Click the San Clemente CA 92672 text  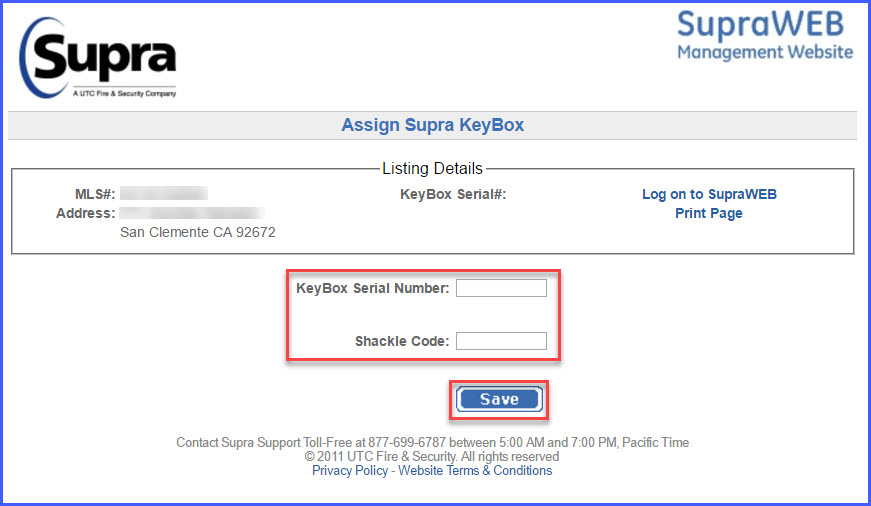(198, 232)
